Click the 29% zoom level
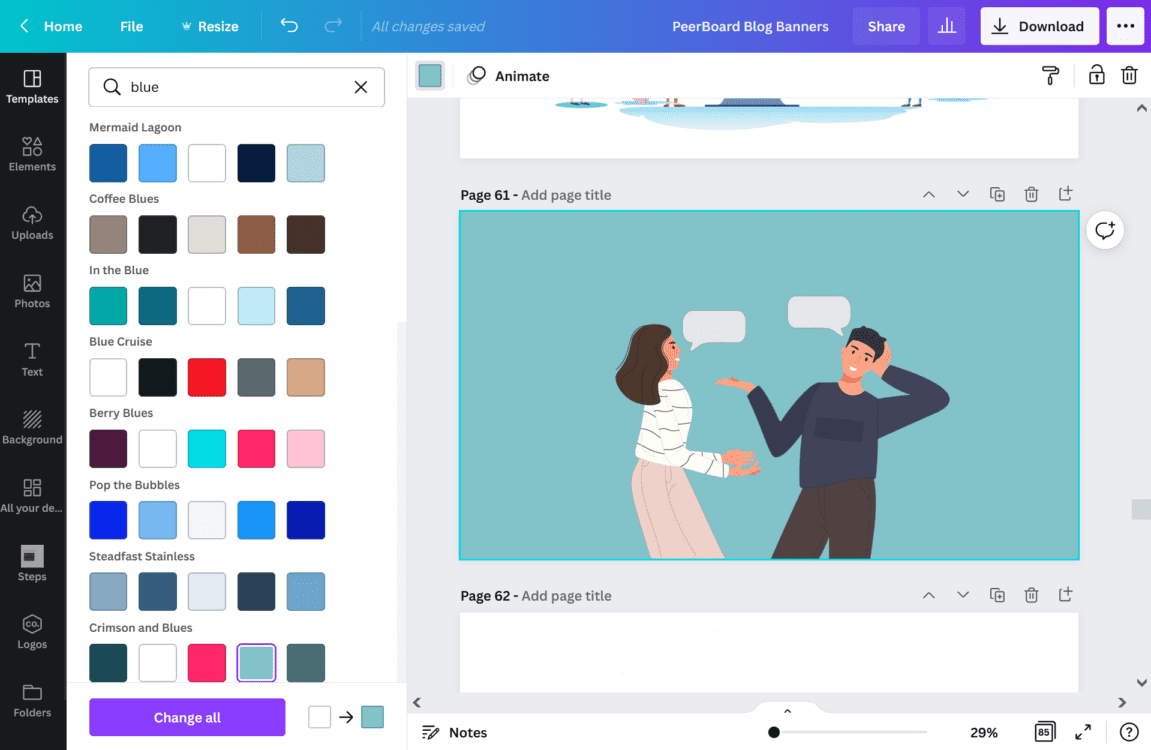Viewport: 1151px width, 750px height. coord(984,732)
